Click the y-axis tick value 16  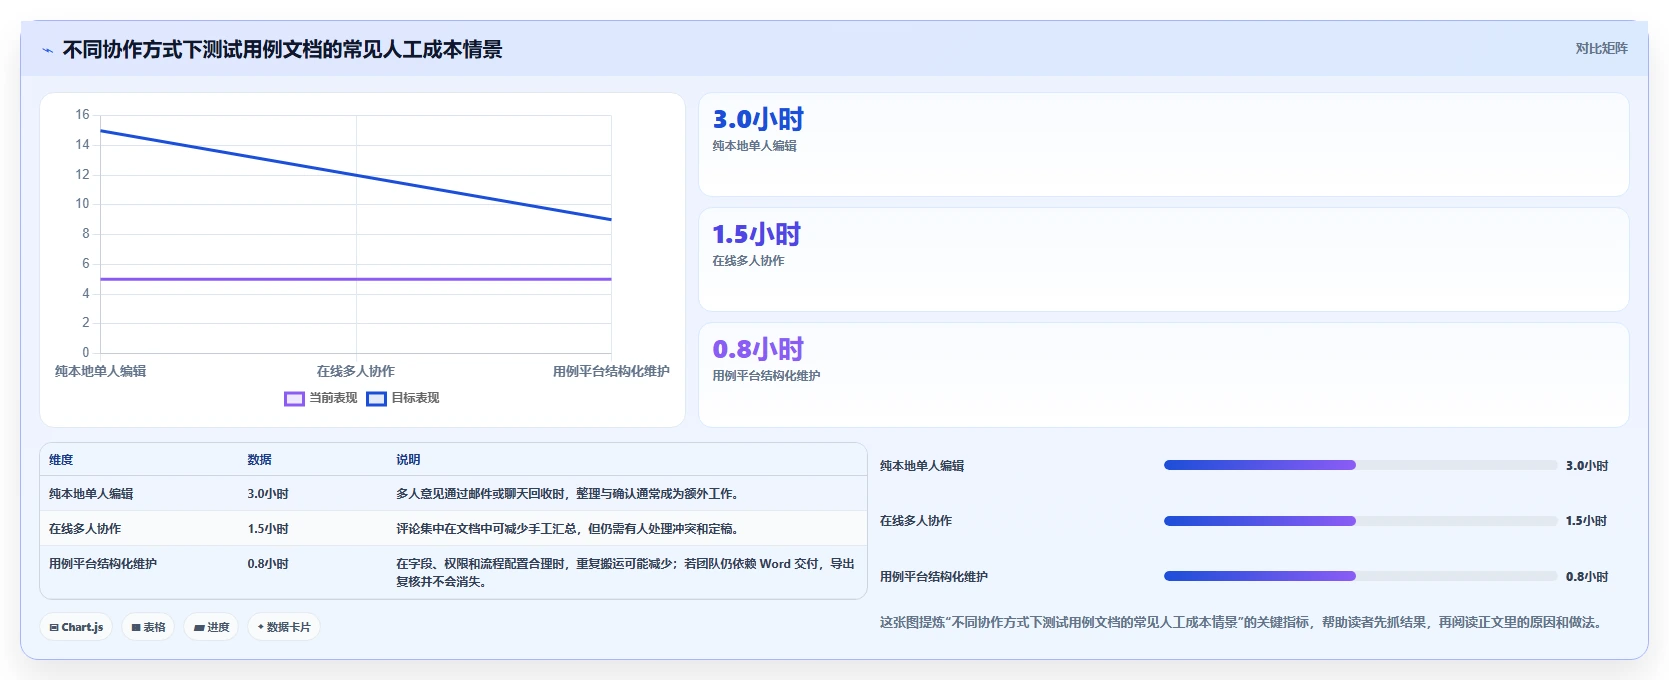click(82, 115)
